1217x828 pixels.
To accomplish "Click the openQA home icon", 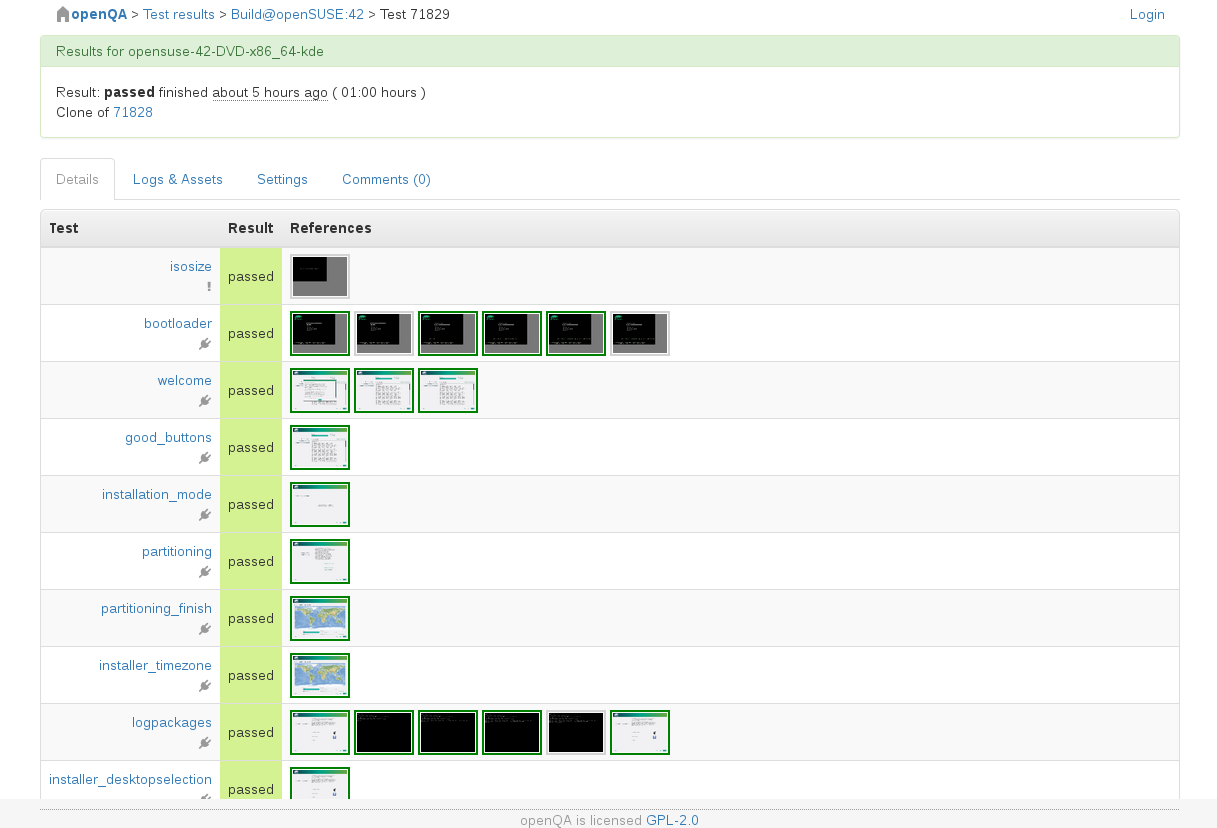I will (63, 15).
